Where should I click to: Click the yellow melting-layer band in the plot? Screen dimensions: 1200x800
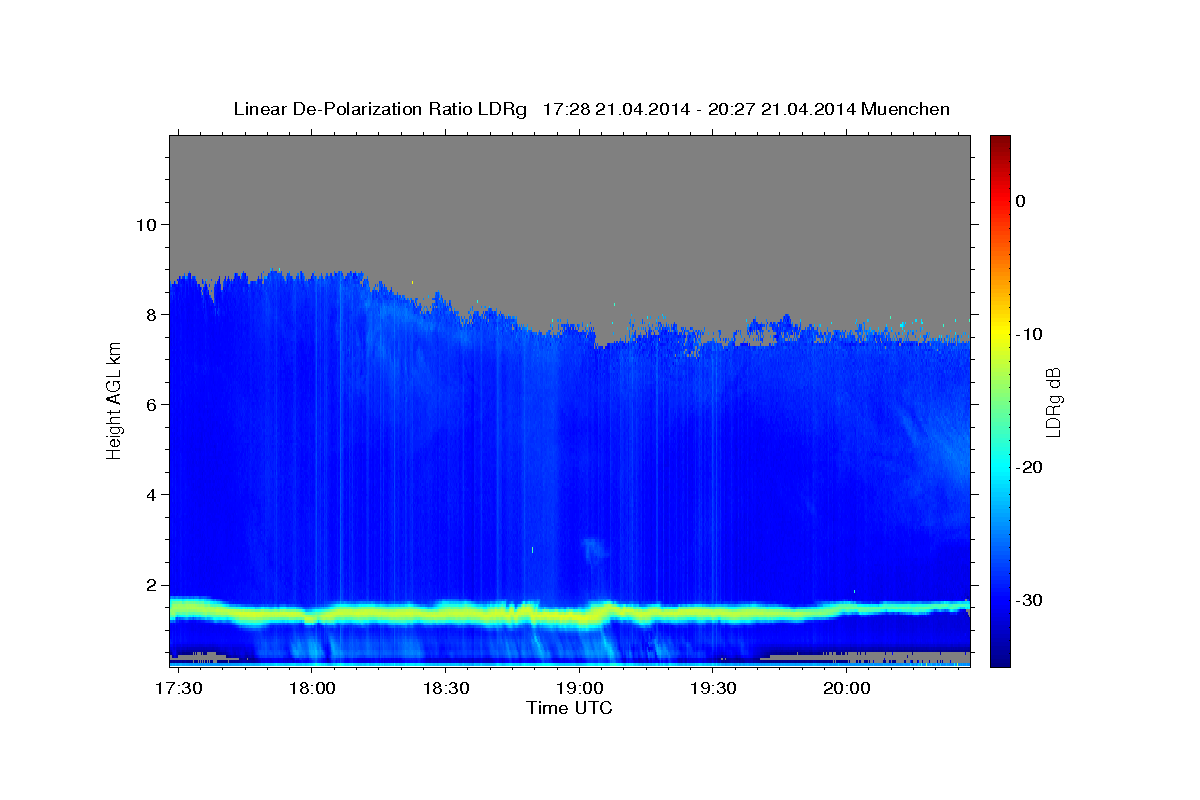570,613
